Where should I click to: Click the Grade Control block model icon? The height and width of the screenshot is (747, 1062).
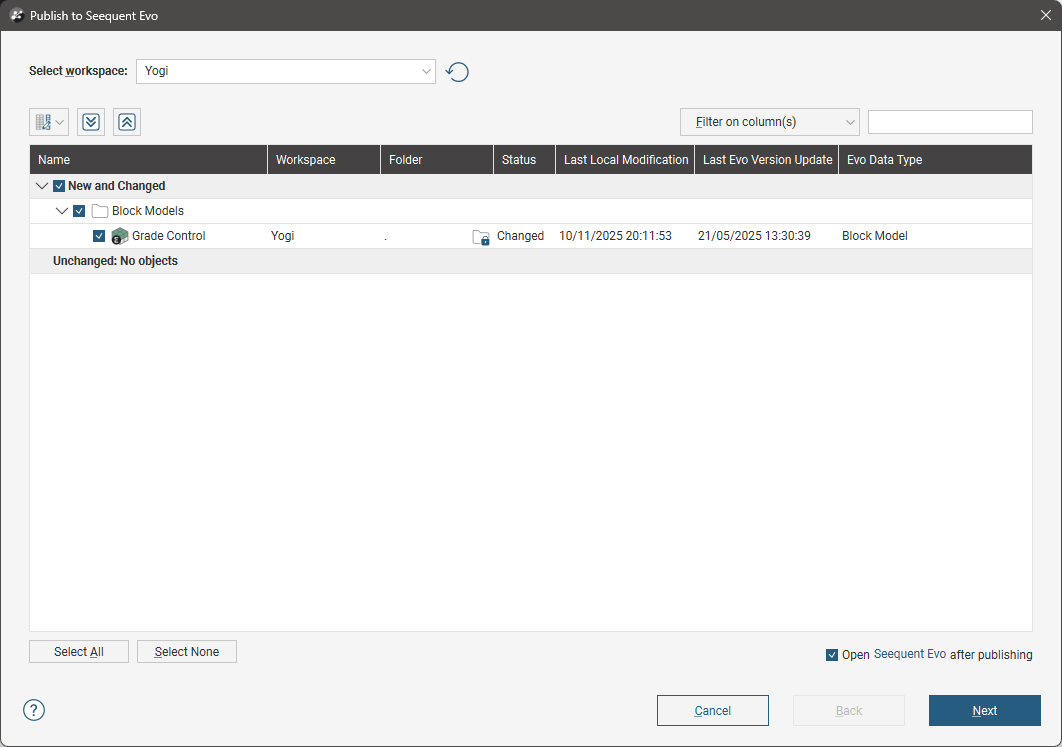119,236
